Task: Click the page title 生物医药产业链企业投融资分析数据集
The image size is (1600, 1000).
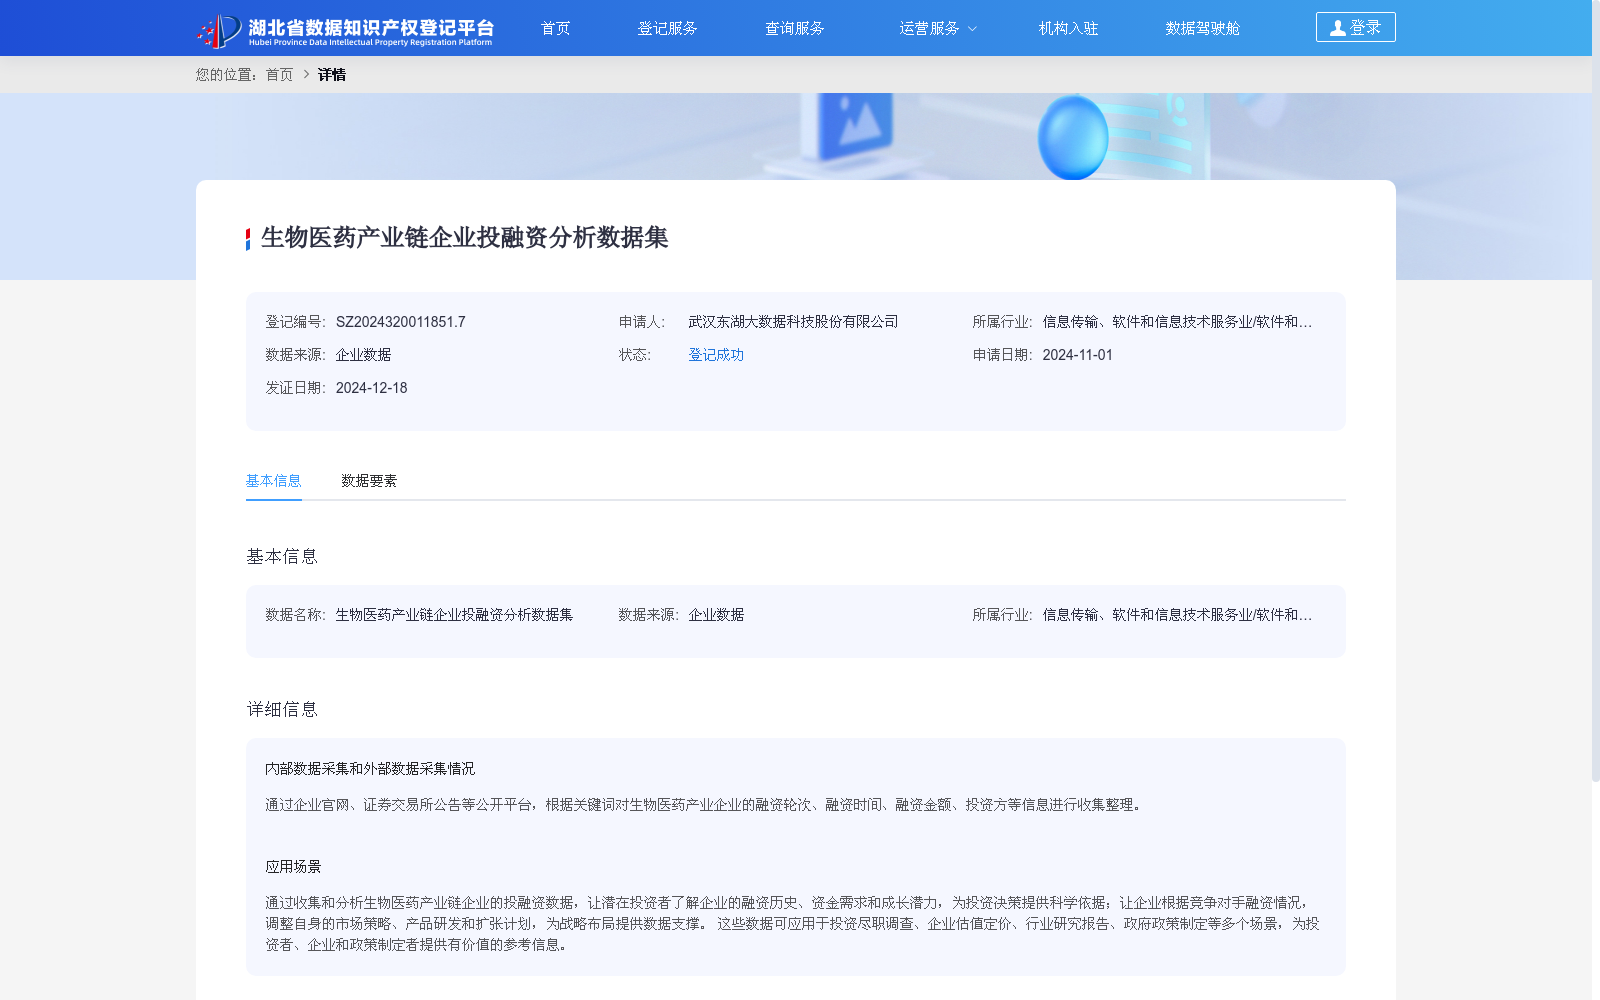Action: [464, 238]
